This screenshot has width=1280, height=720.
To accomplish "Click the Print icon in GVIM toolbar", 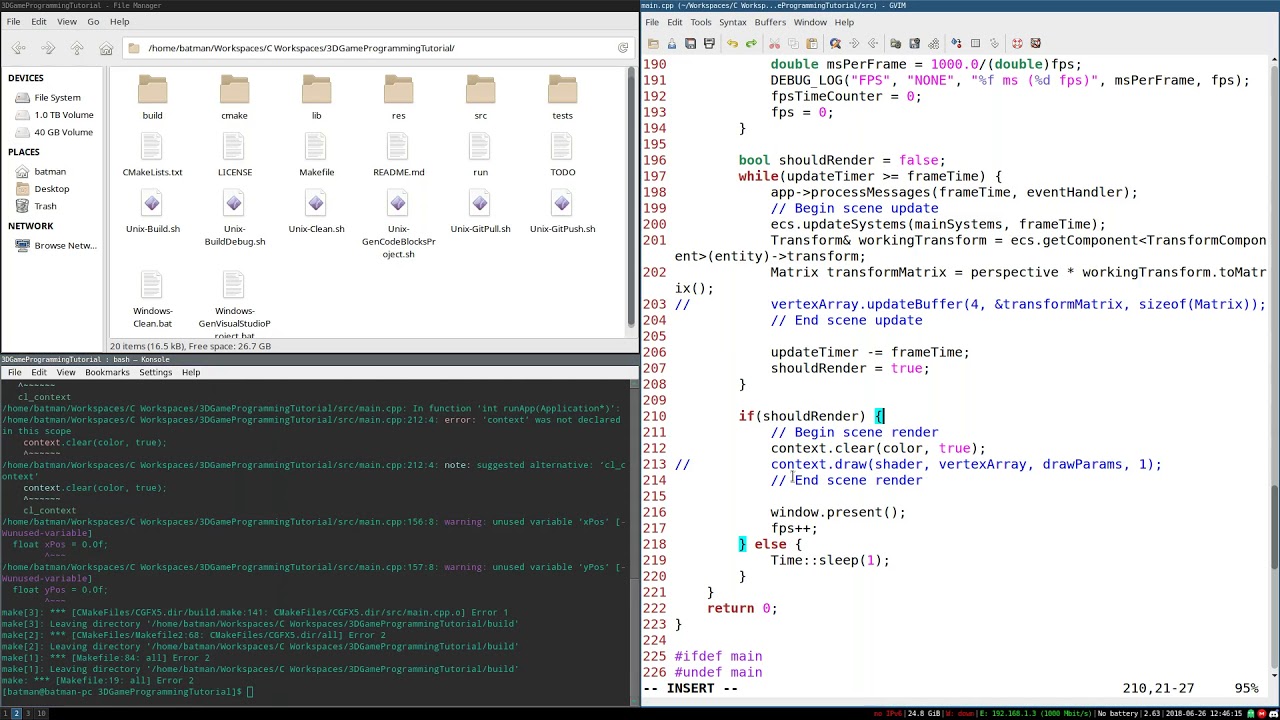I will [x=709, y=43].
